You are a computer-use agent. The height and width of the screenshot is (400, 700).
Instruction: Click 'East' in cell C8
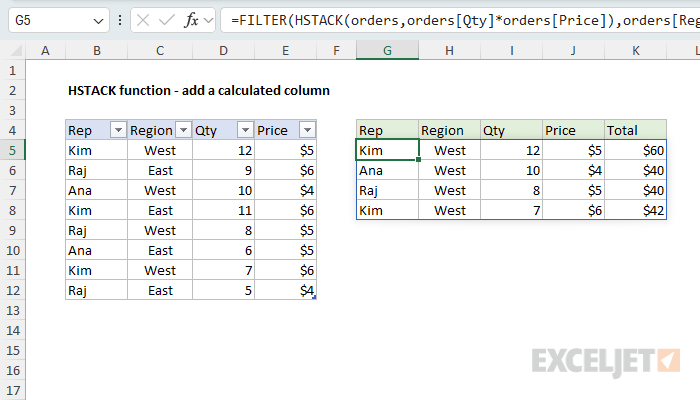(x=160, y=210)
